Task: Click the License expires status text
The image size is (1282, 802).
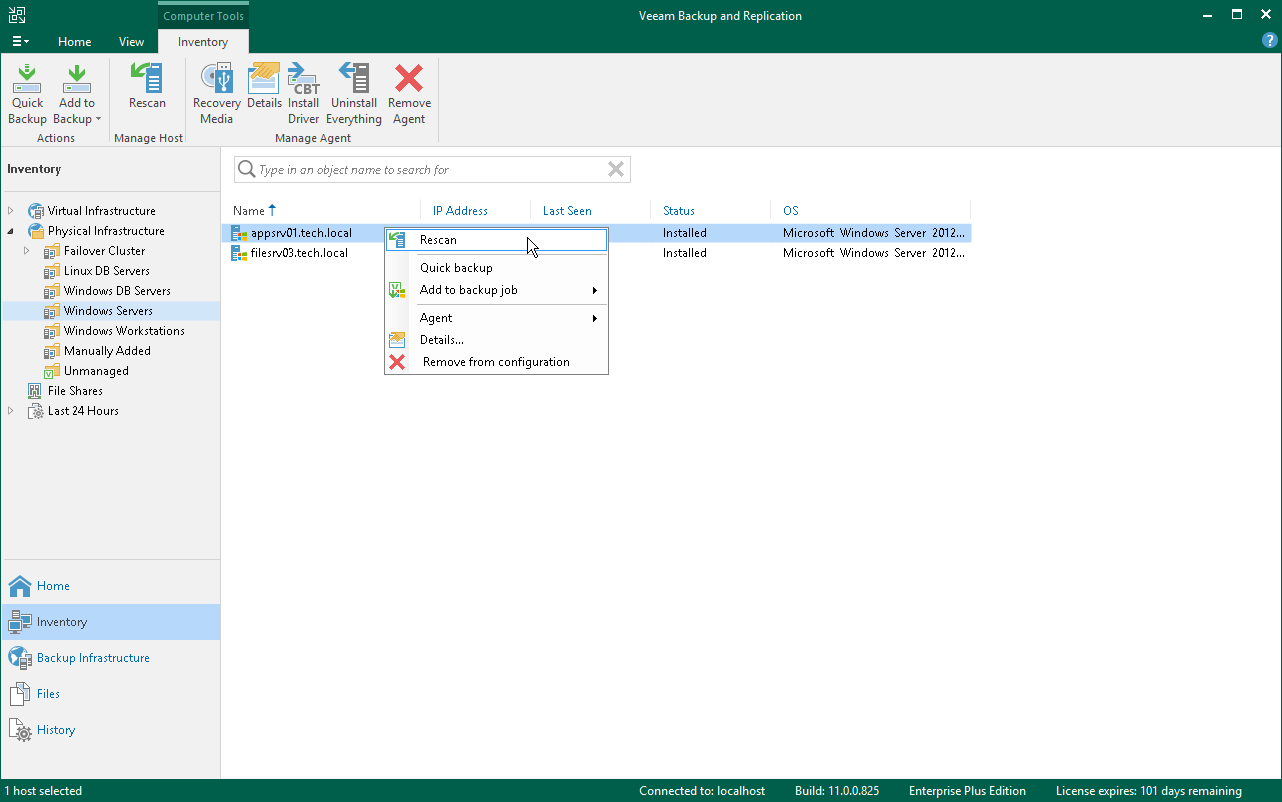Action: (1149, 791)
